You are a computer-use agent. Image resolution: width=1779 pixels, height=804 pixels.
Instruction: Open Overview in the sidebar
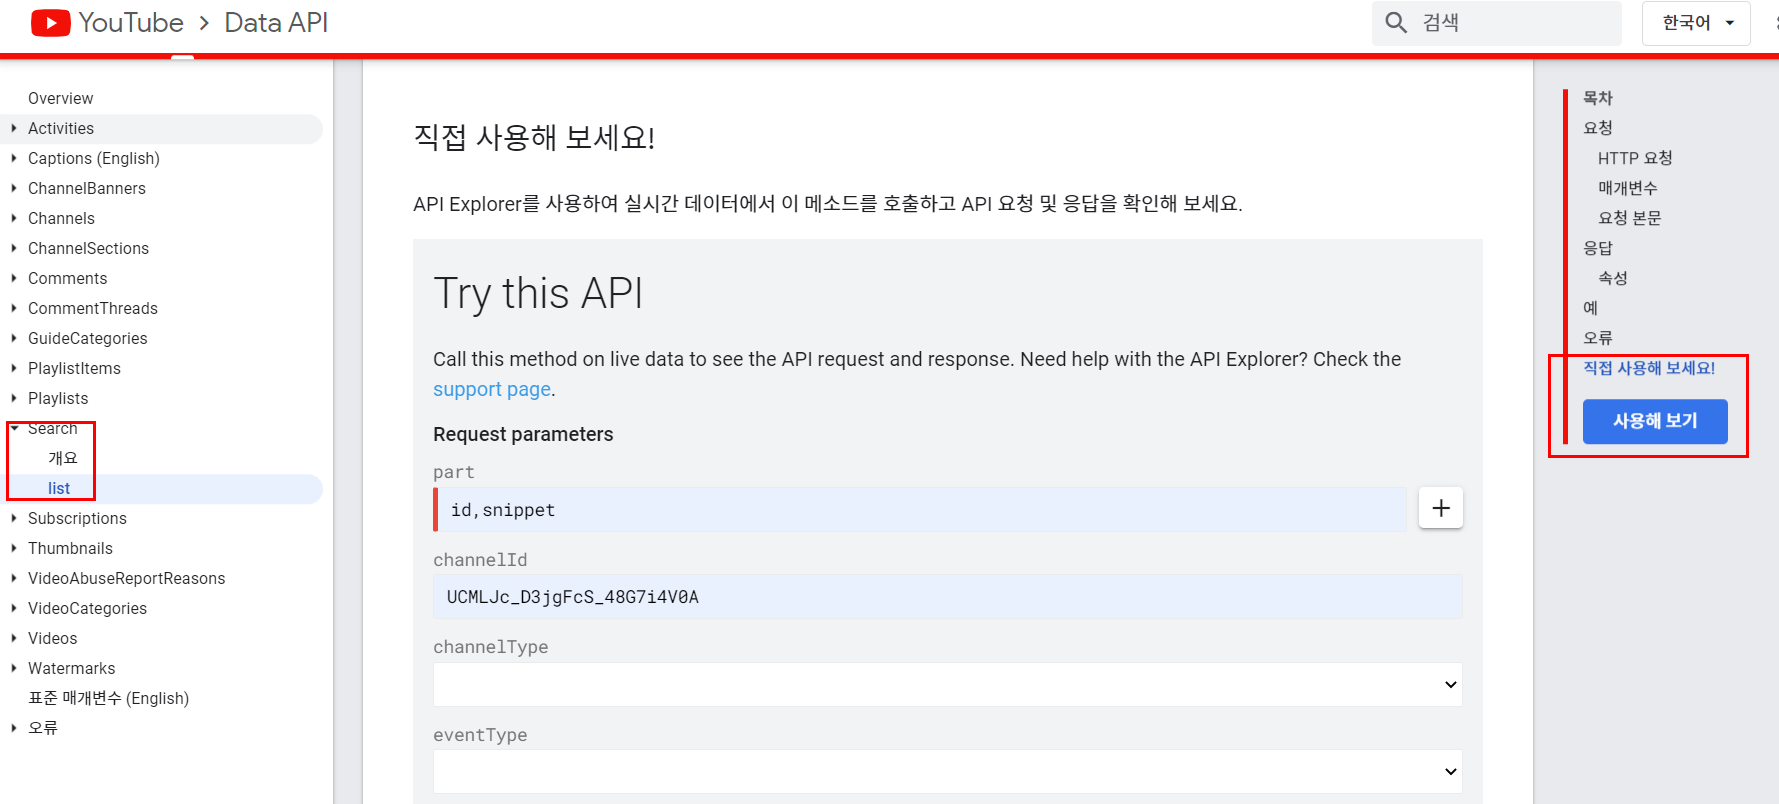[61, 98]
